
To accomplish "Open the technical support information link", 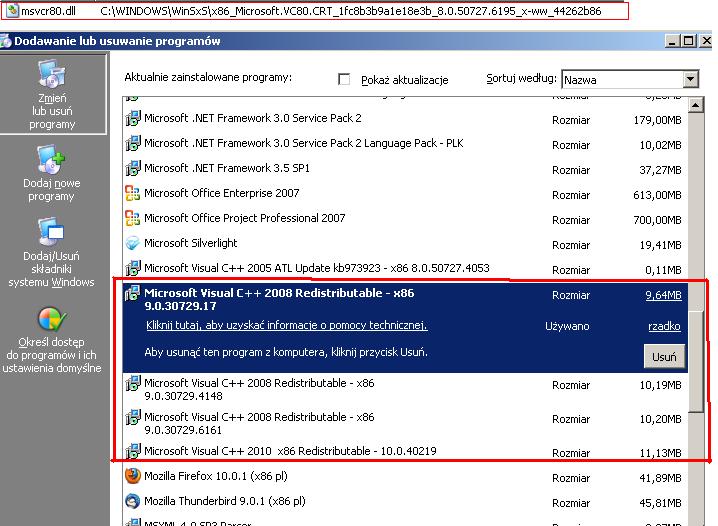I will point(287,325).
